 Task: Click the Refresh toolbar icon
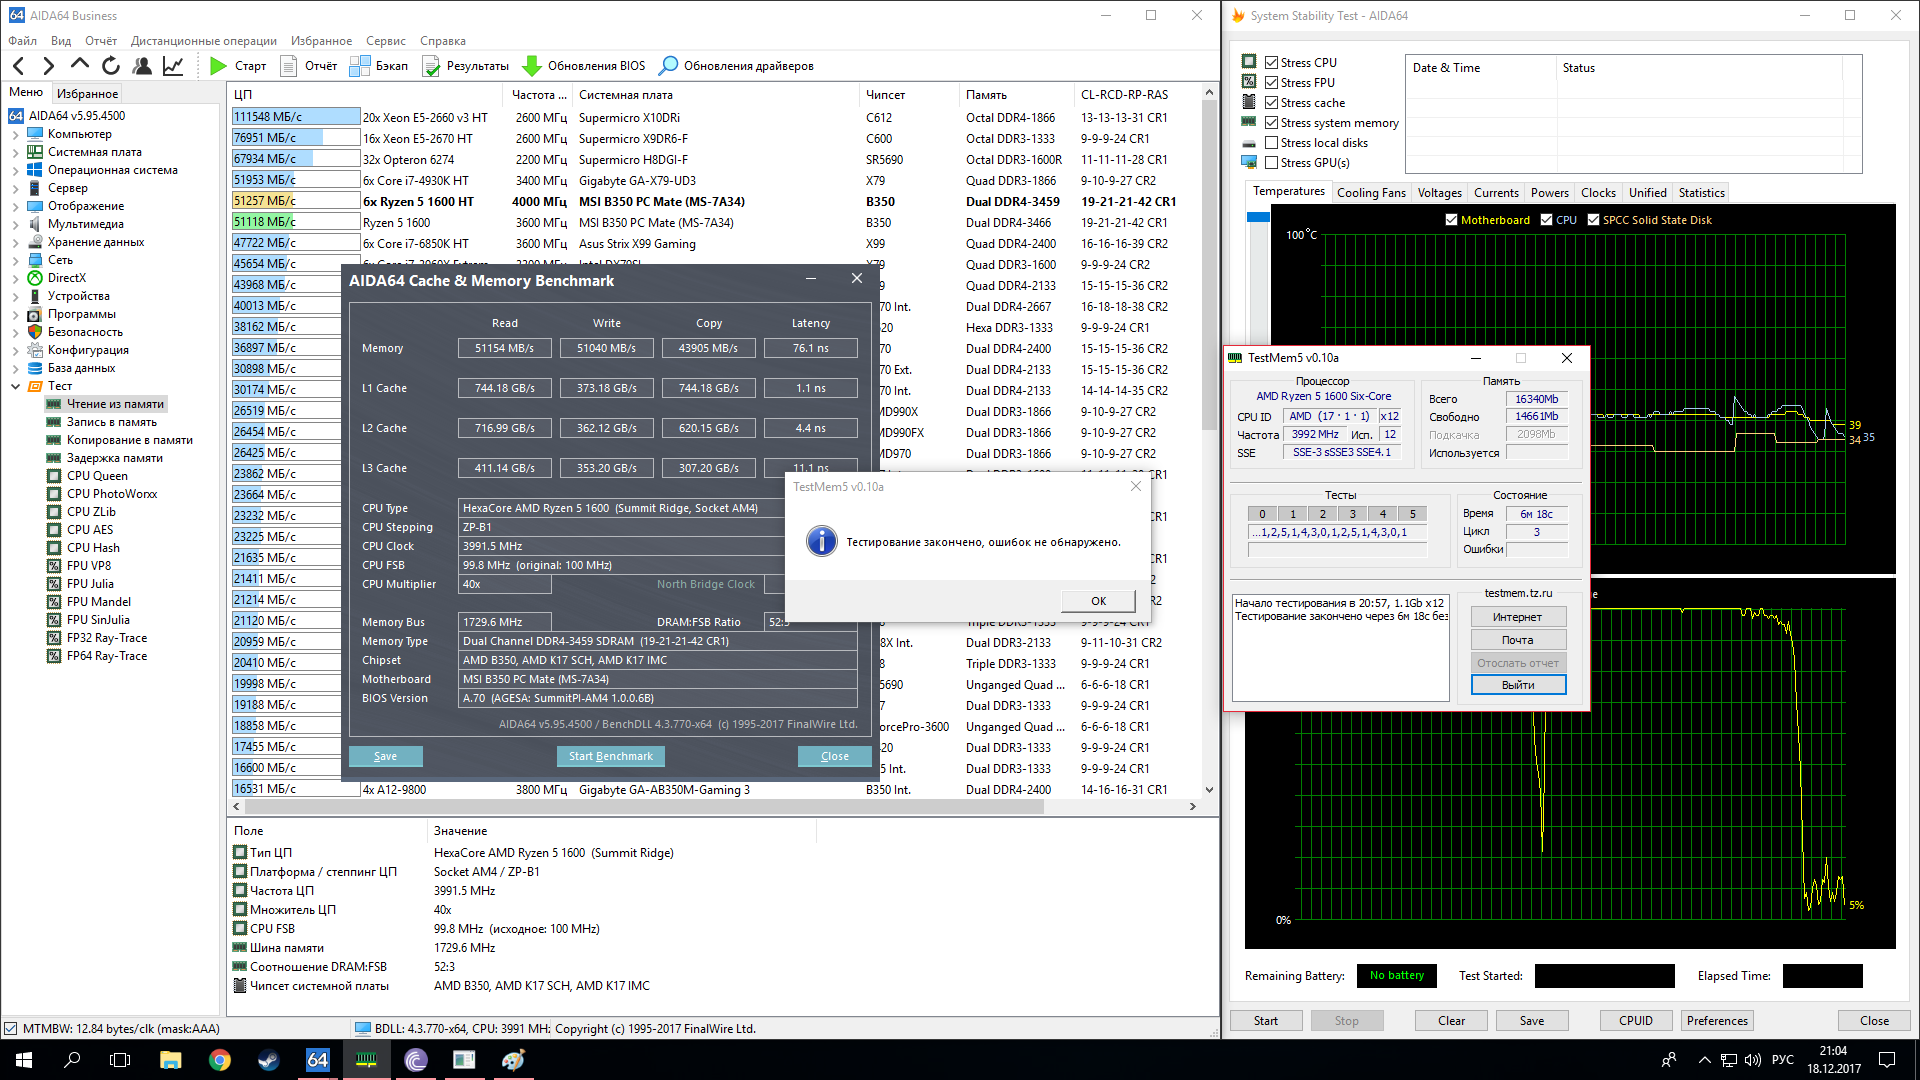click(x=111, y=66)
